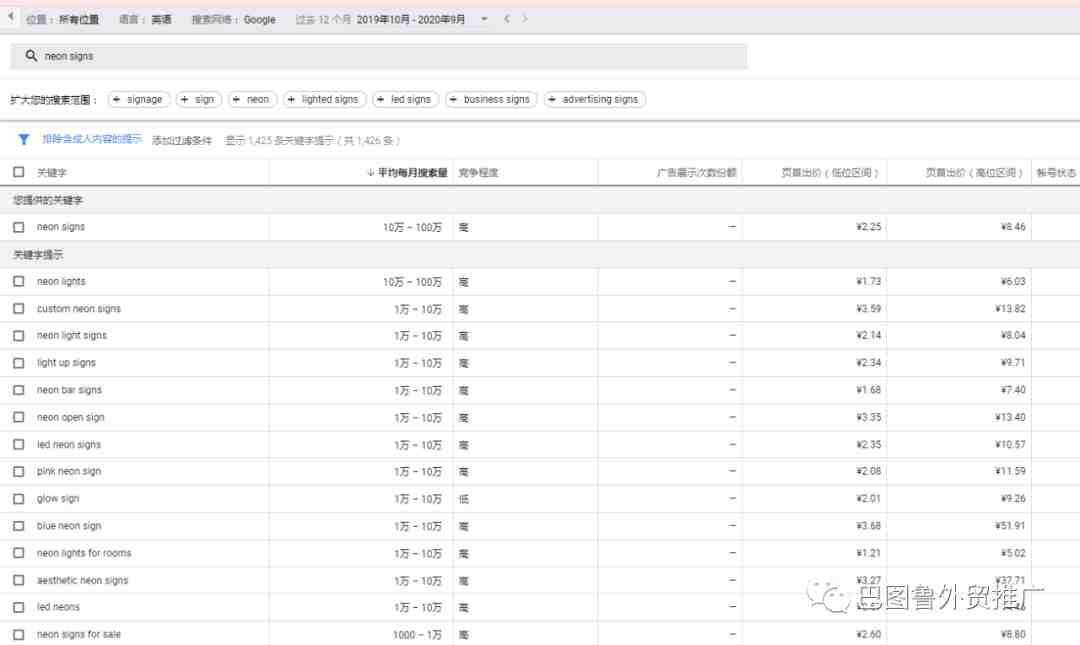Open the Google search network selector
The image size is (1080, 645).
[x=233, y=19]
